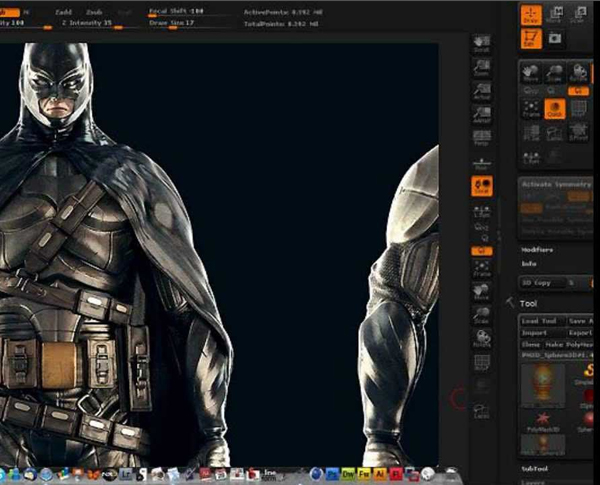This screenshot has width=600, height=485.
Task: Toggle L.Sym on the right shelf
Action: click(x=482, y=212)
